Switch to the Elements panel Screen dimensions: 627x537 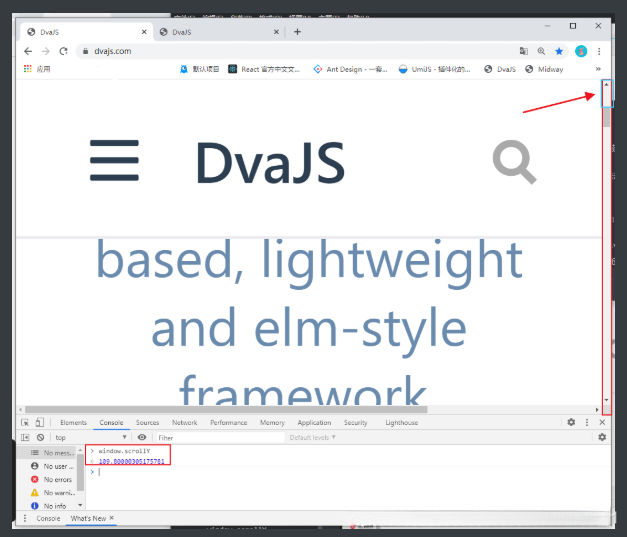click(73, 423)
